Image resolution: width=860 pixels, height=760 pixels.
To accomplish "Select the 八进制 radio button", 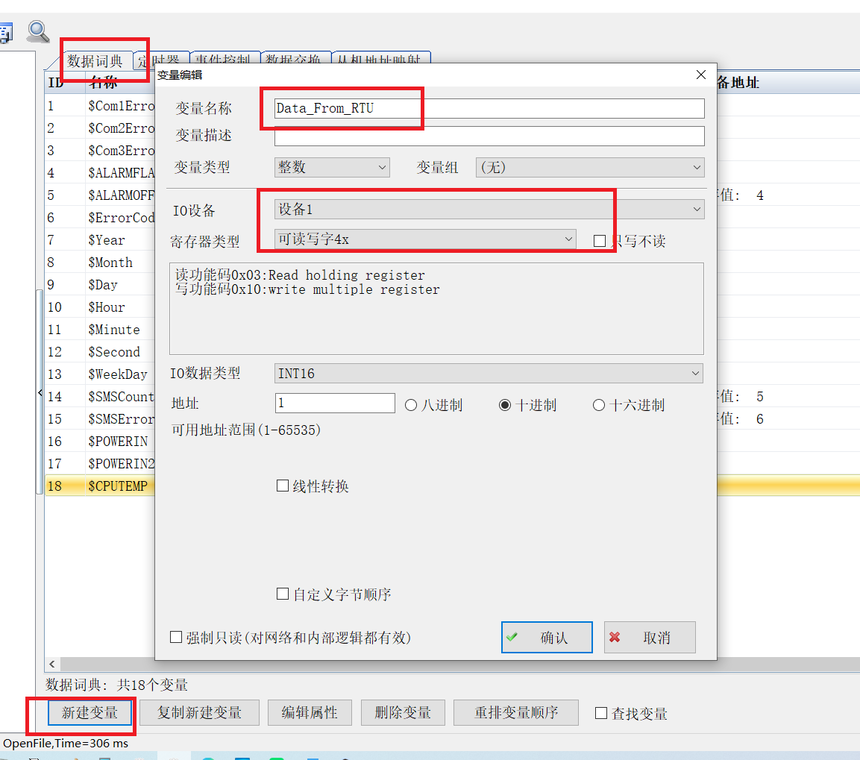I will [411, 405].
